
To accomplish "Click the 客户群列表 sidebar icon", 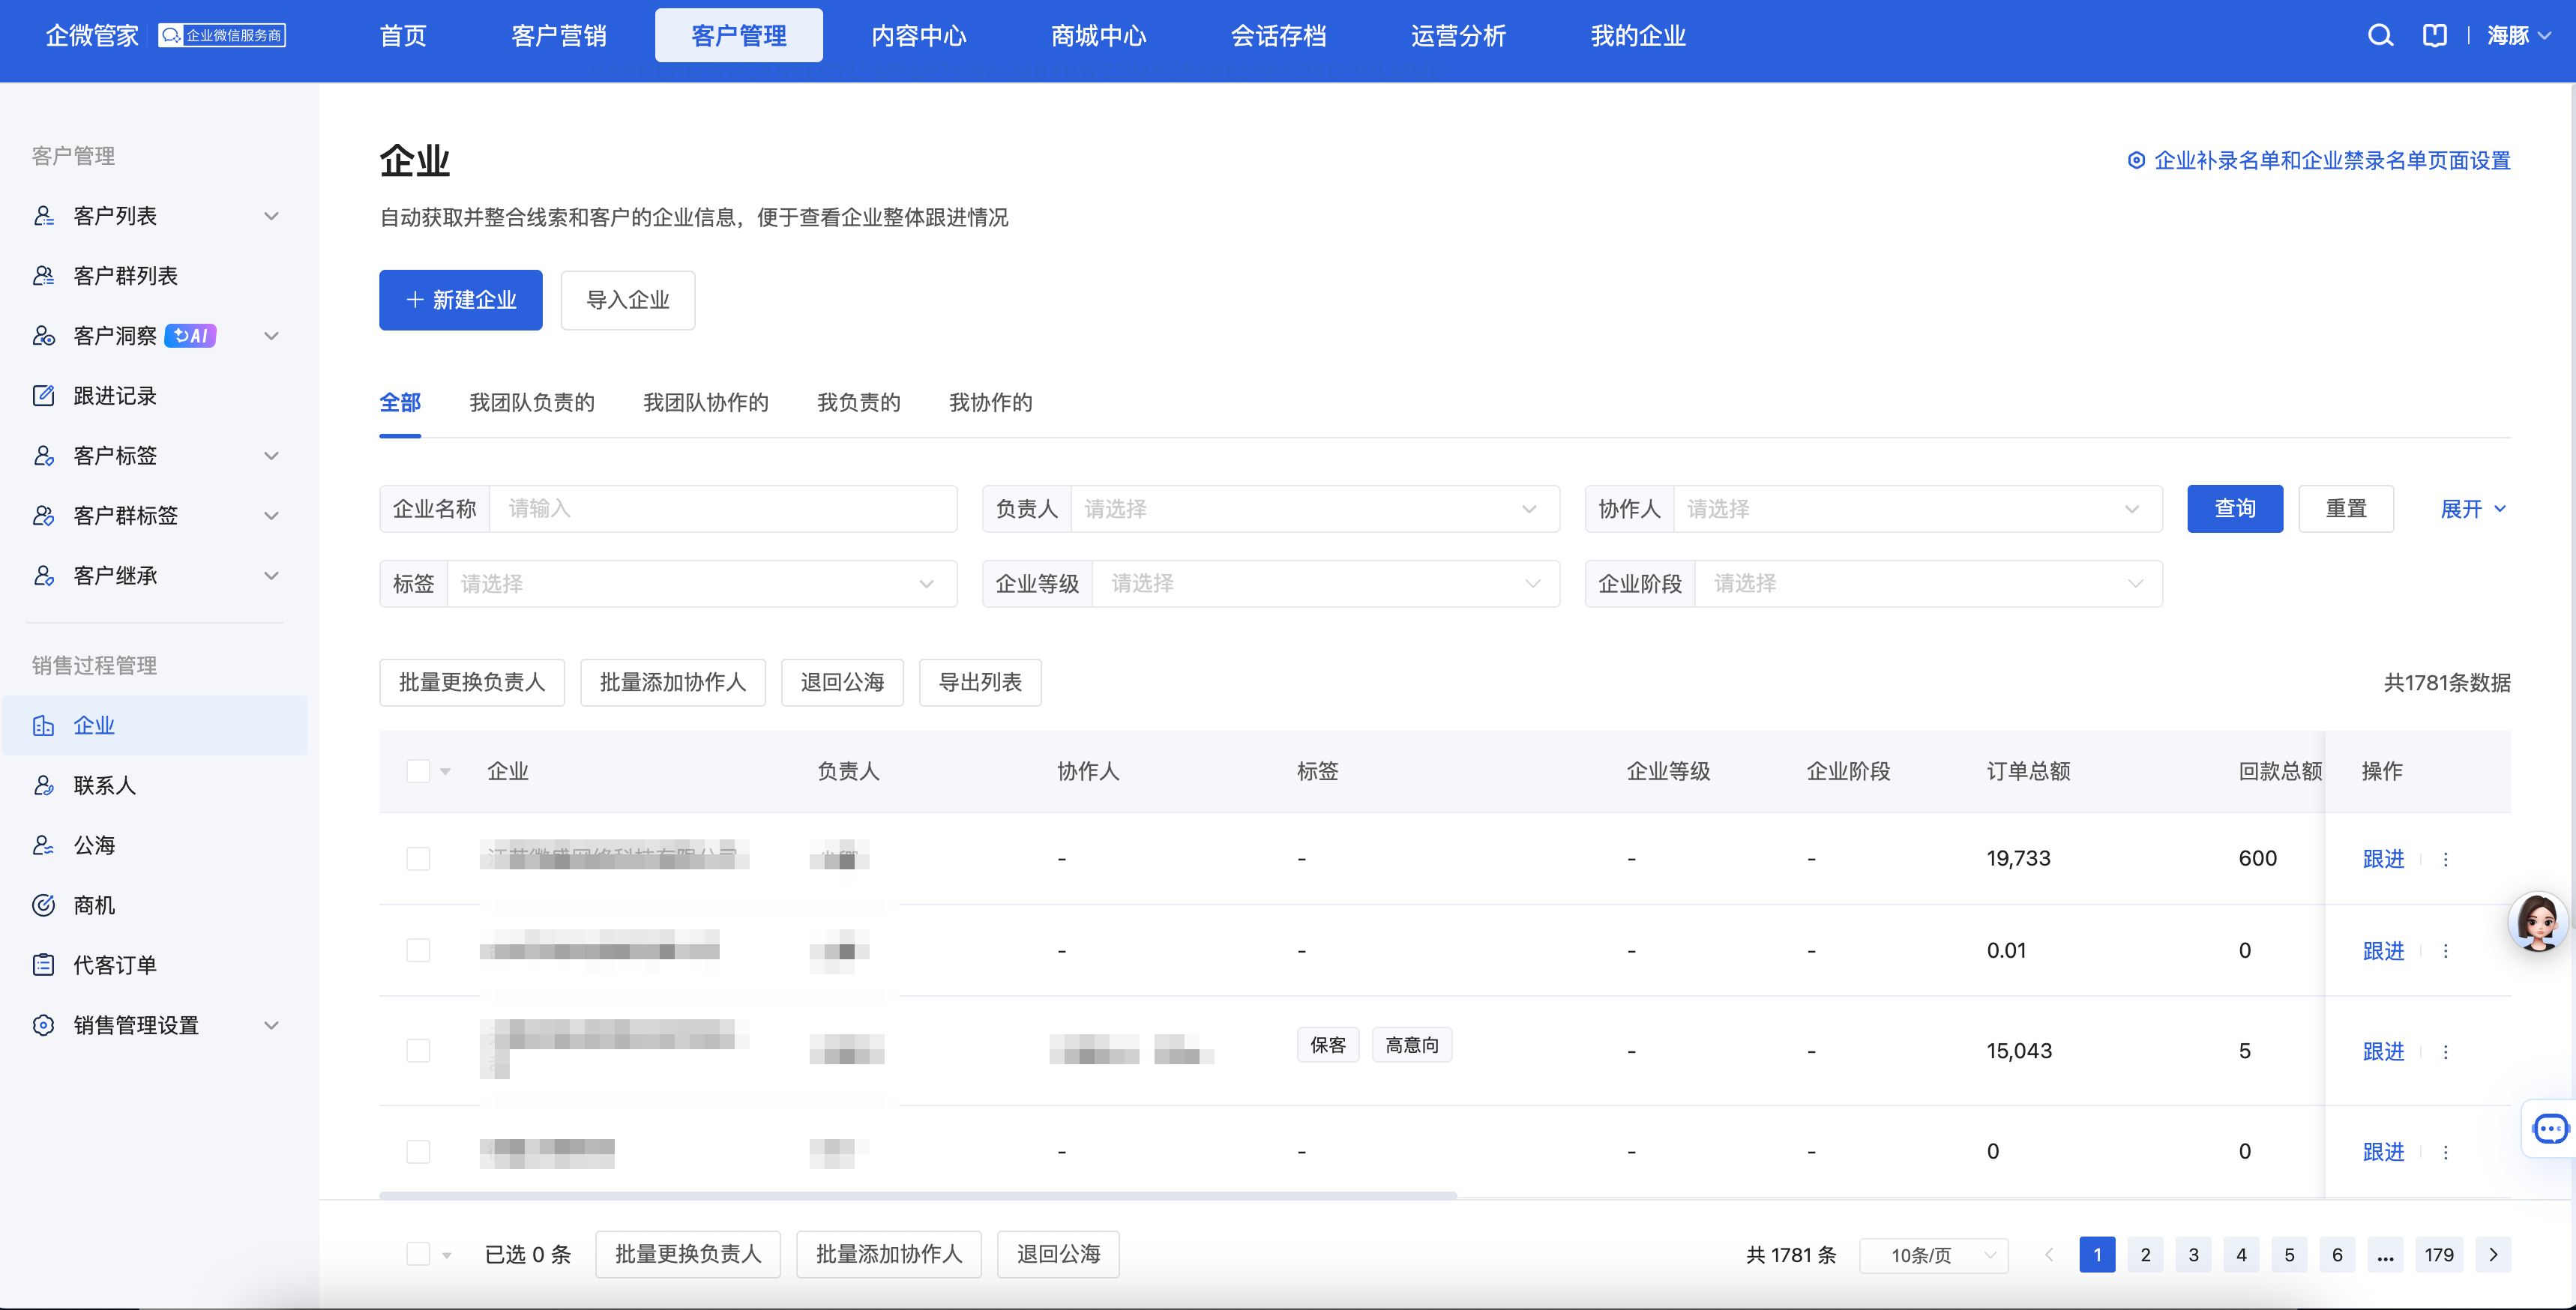I will coord(43,276).
